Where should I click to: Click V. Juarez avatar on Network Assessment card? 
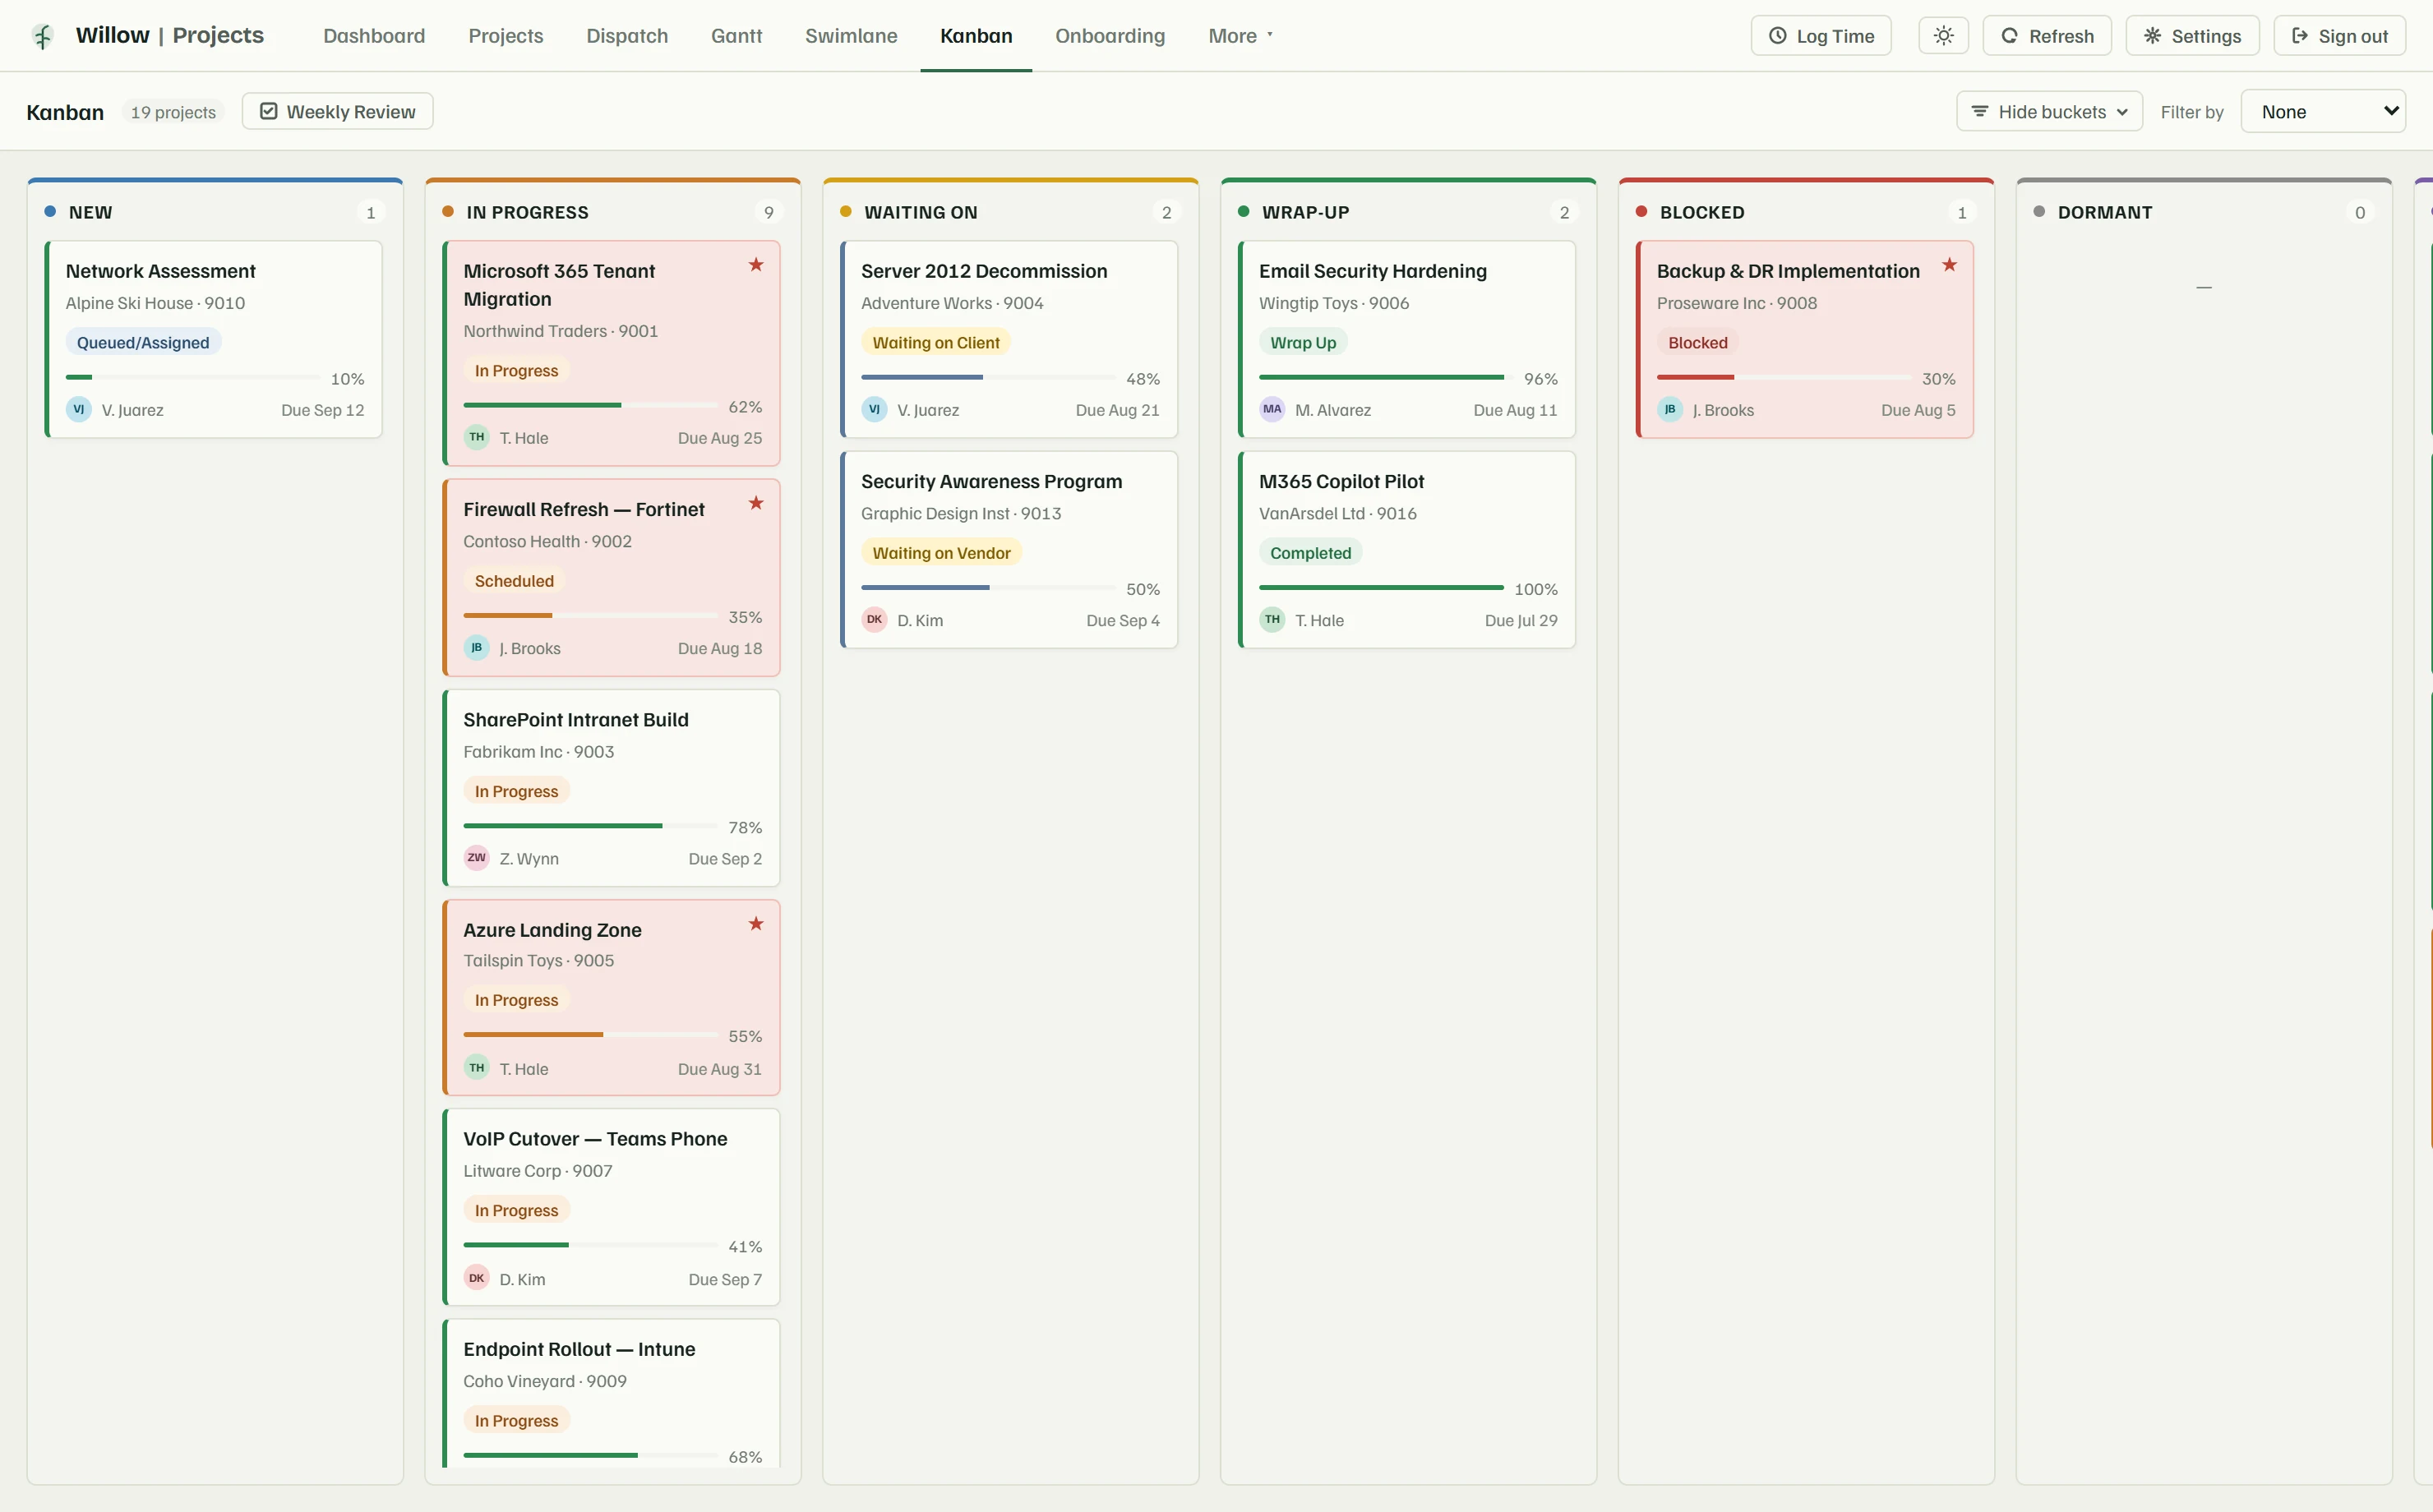[x=79, y=409]
